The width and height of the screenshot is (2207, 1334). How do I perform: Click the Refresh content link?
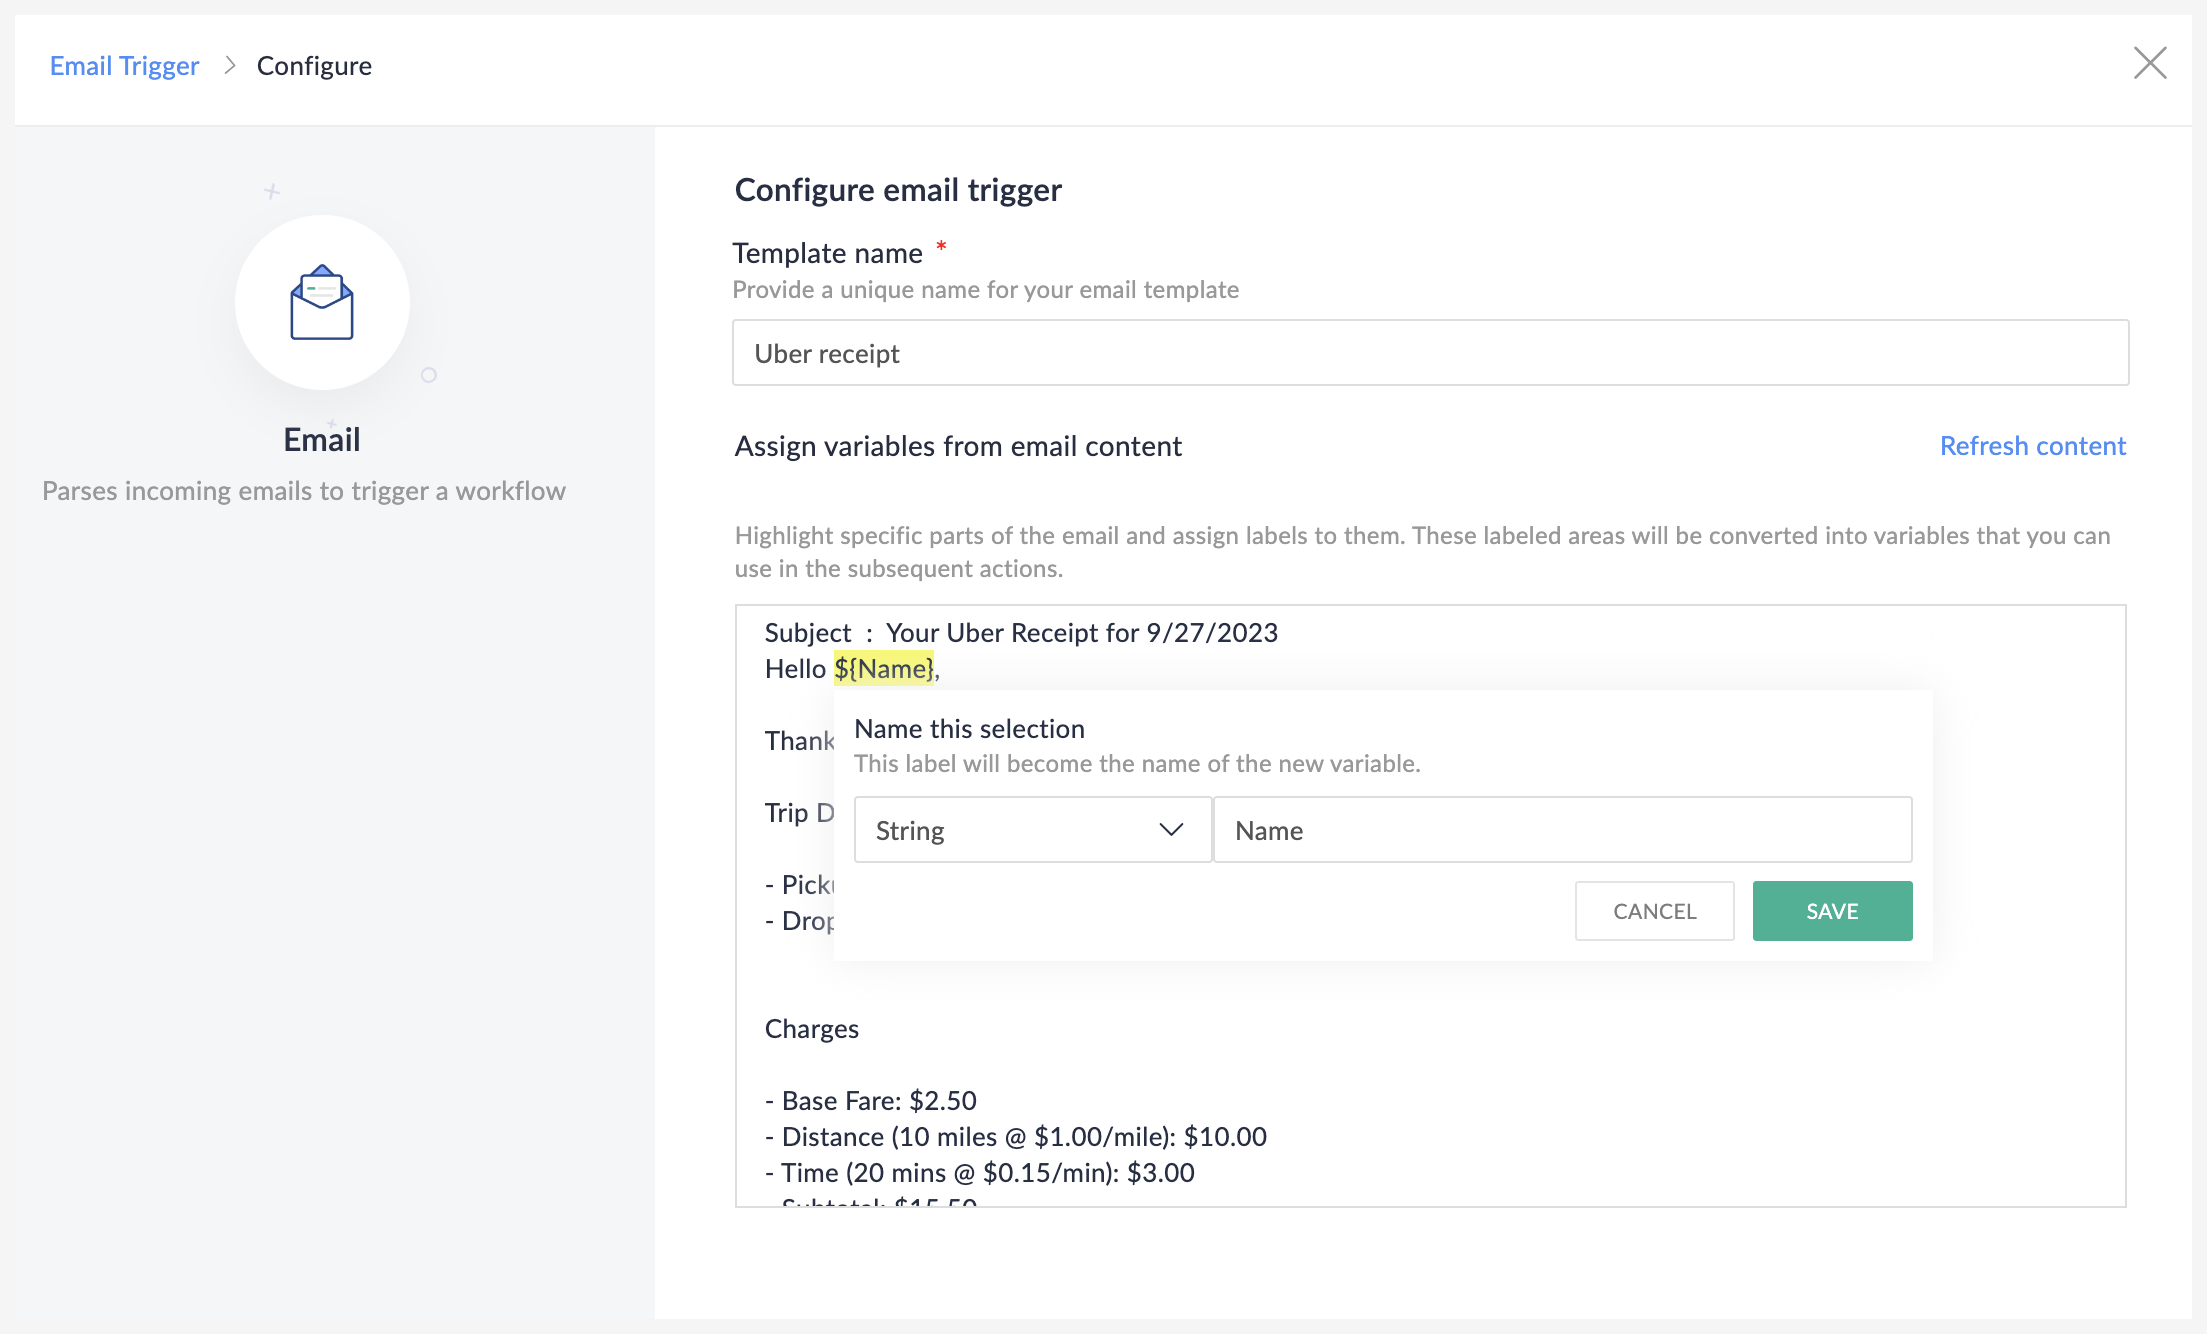(2033, 446)
